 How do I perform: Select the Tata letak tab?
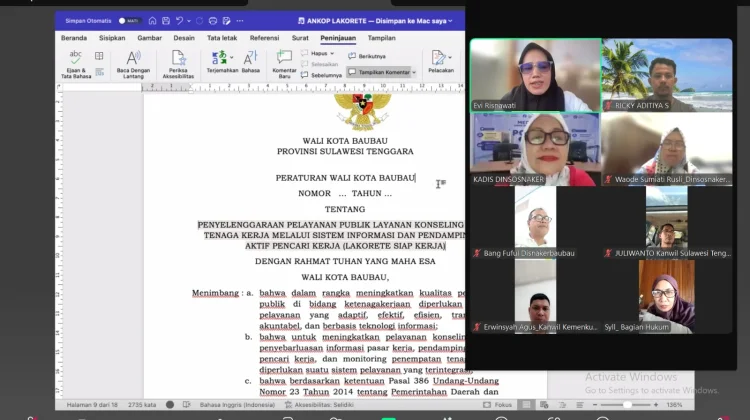tap(222, 38)
